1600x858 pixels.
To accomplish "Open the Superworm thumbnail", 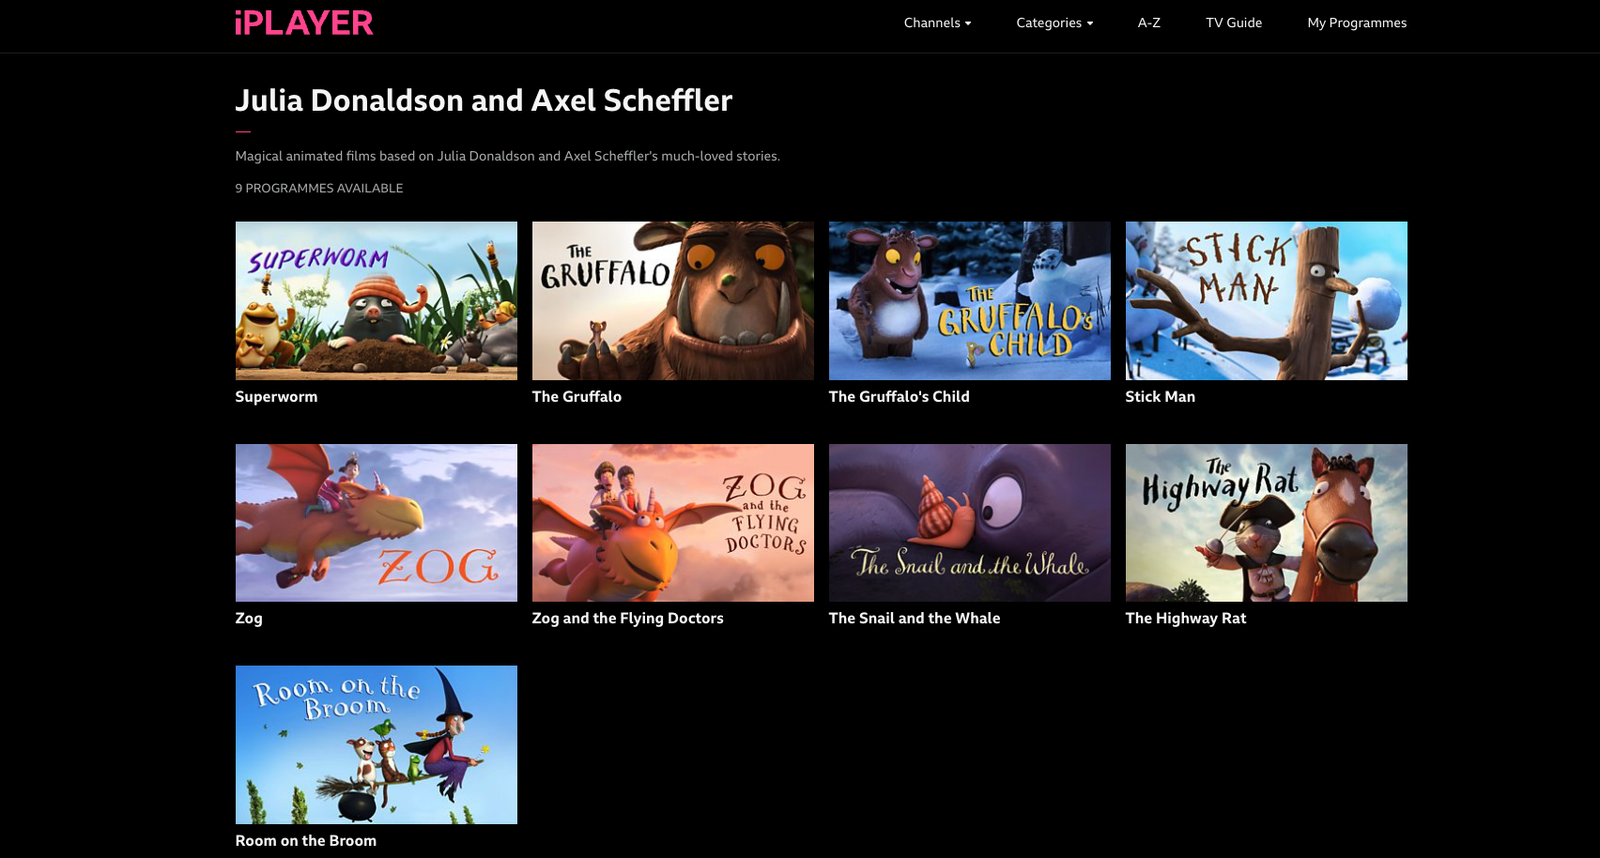I will 376,301.
